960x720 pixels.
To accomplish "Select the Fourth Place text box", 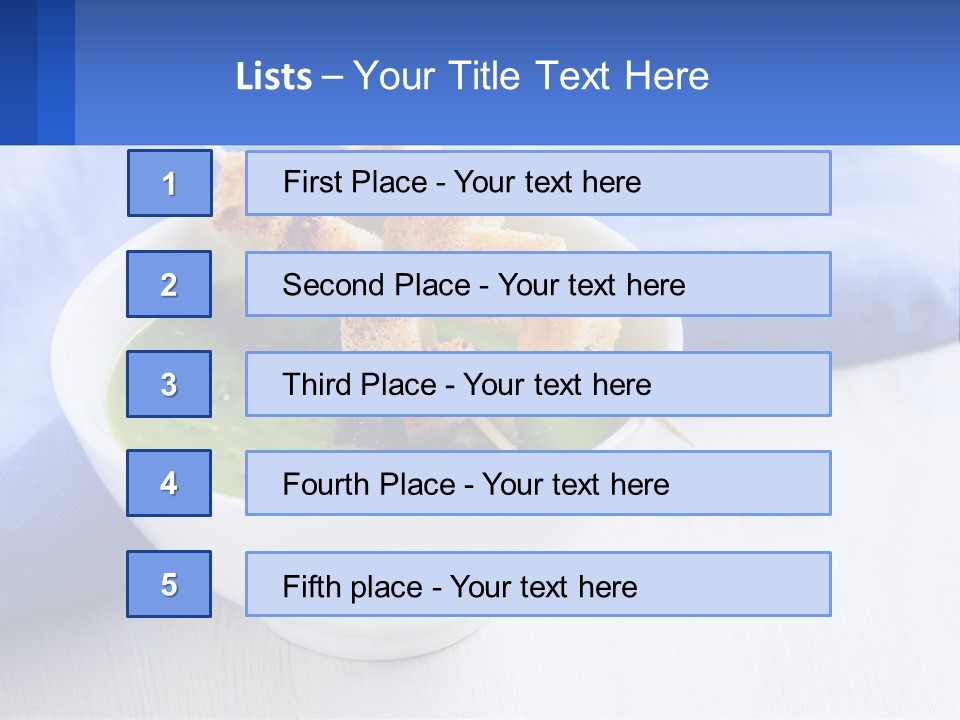I will [x=538, y=483].
